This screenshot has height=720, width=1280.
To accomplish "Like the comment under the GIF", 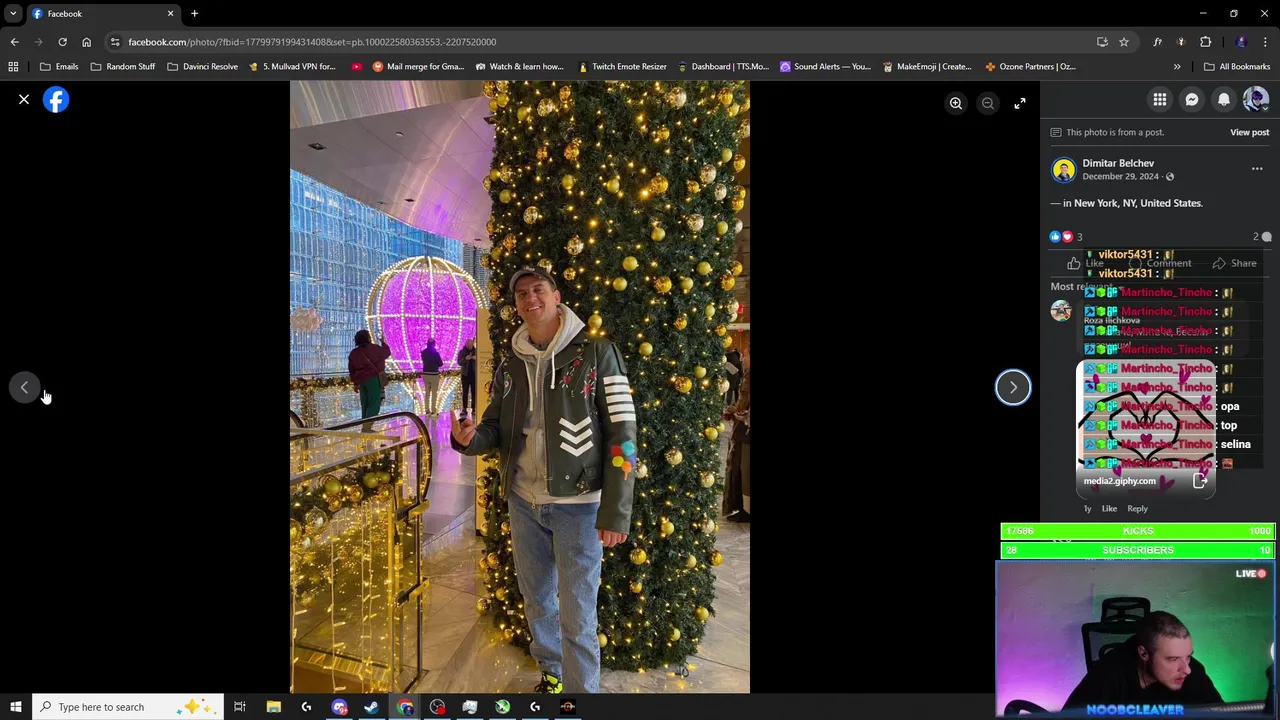I will coord(1109,509).
